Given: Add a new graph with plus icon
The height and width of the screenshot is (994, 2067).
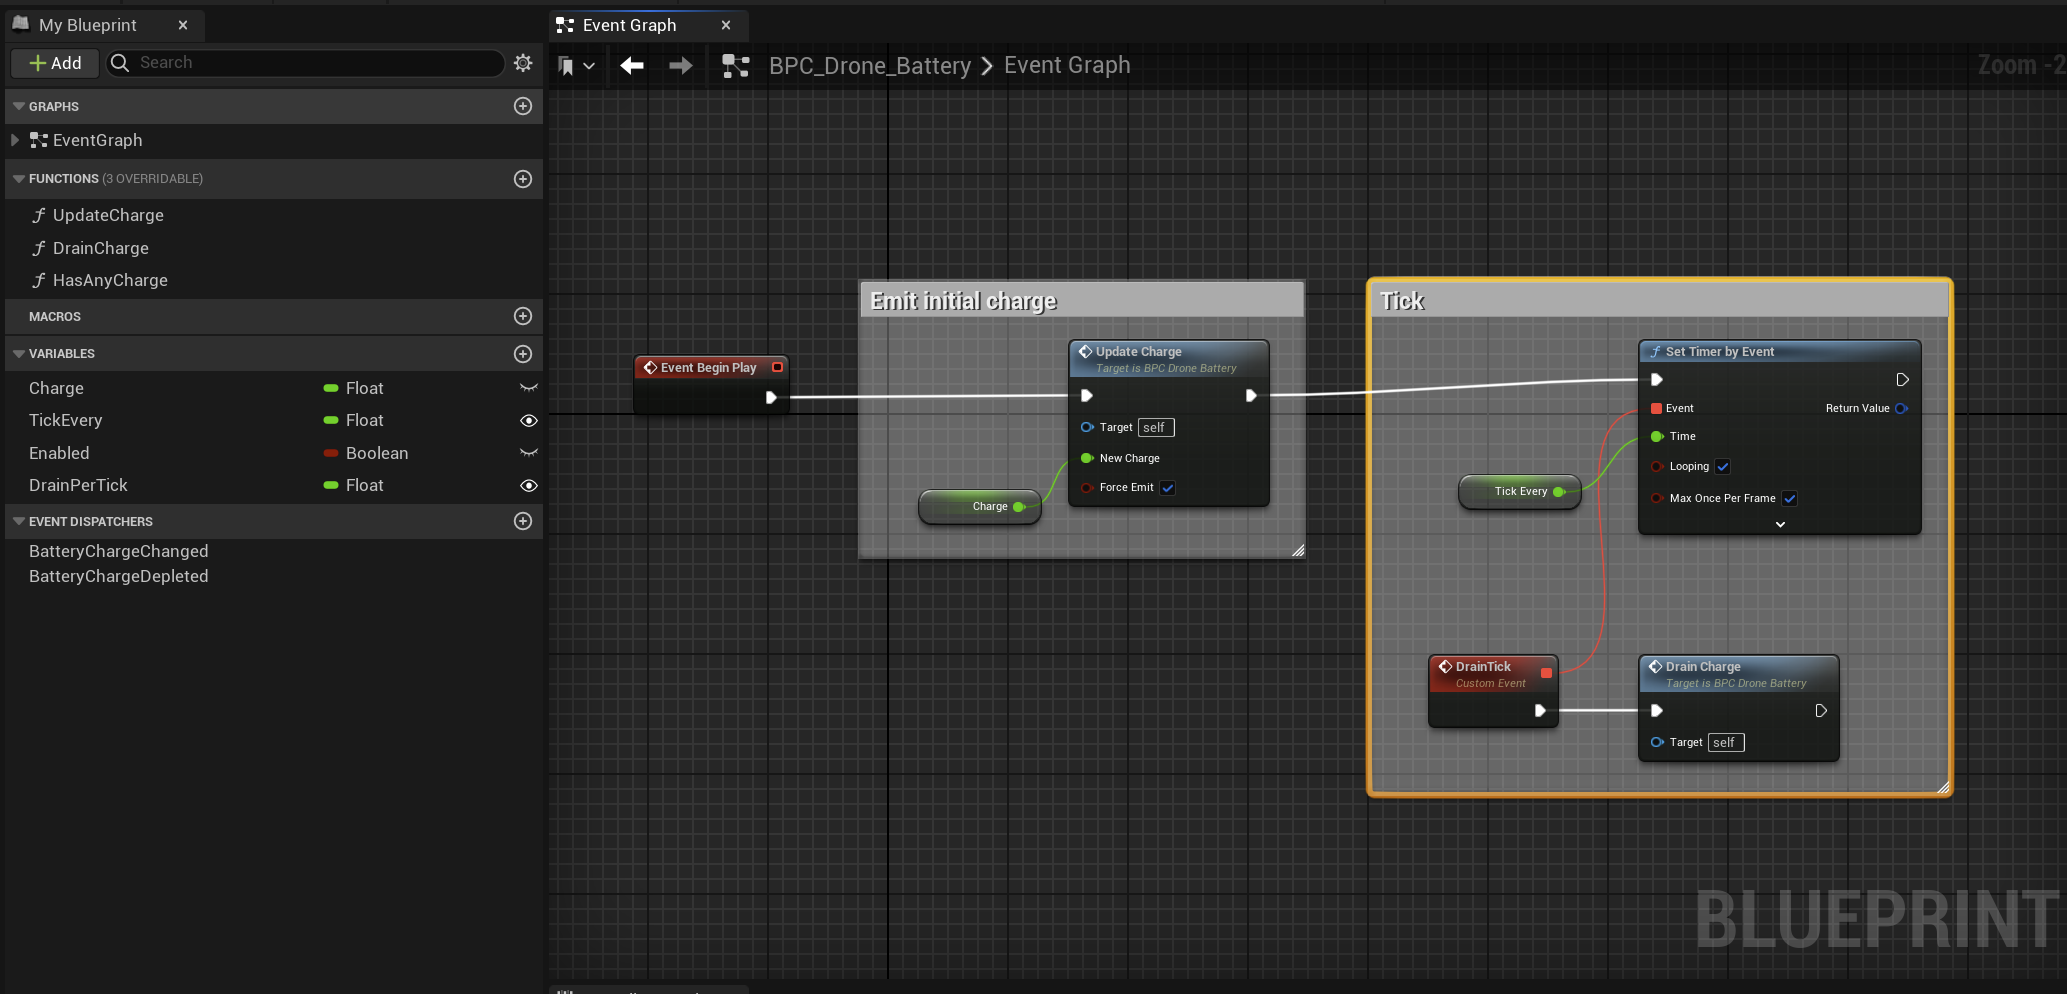Looking at the screenshot, I should (x=523, y=106).
